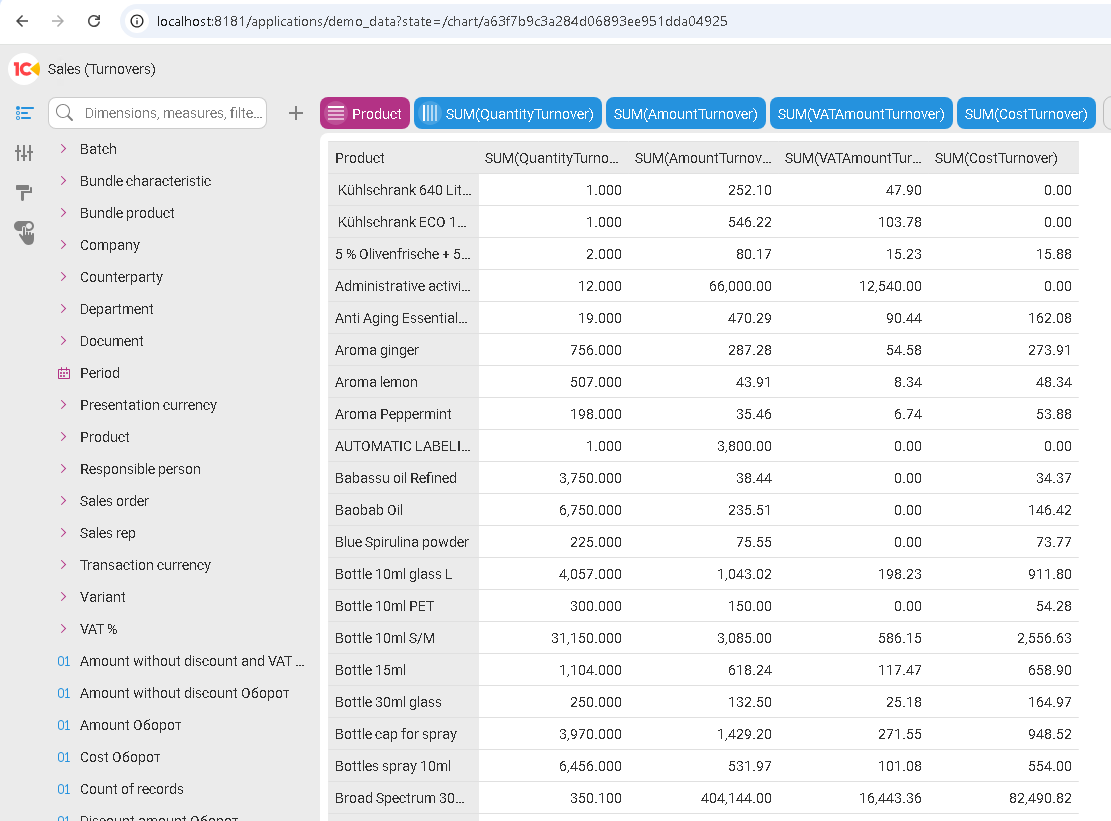Focus the Dimensions, measures, filters search field
Screen dimensions: 1111x821
click(172, 113)
